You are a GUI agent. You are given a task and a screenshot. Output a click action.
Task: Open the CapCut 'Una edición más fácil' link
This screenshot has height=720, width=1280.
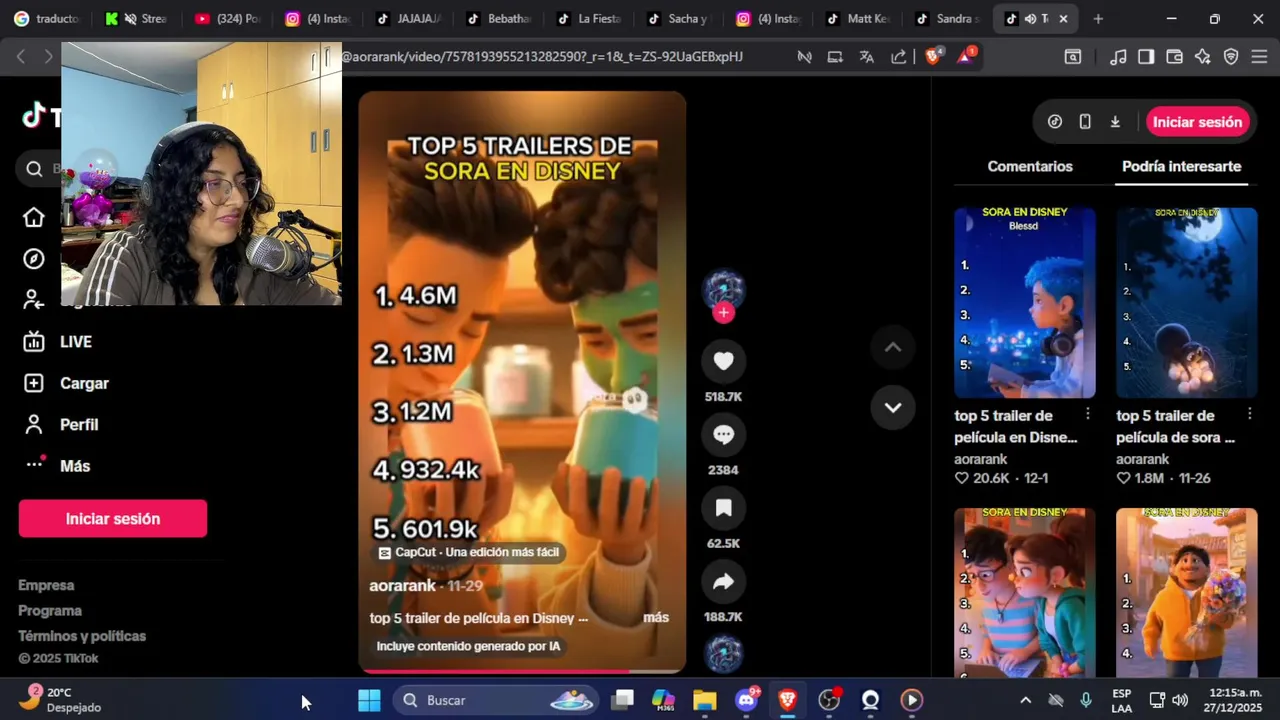click(x=469, y=552)
